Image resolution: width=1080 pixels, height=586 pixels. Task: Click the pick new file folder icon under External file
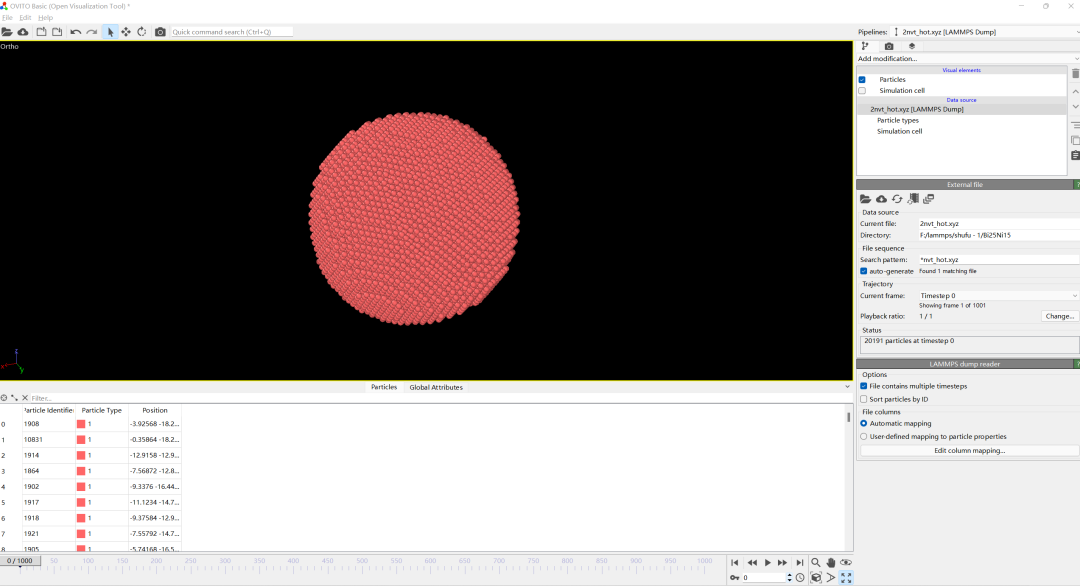tap(865, 199)
